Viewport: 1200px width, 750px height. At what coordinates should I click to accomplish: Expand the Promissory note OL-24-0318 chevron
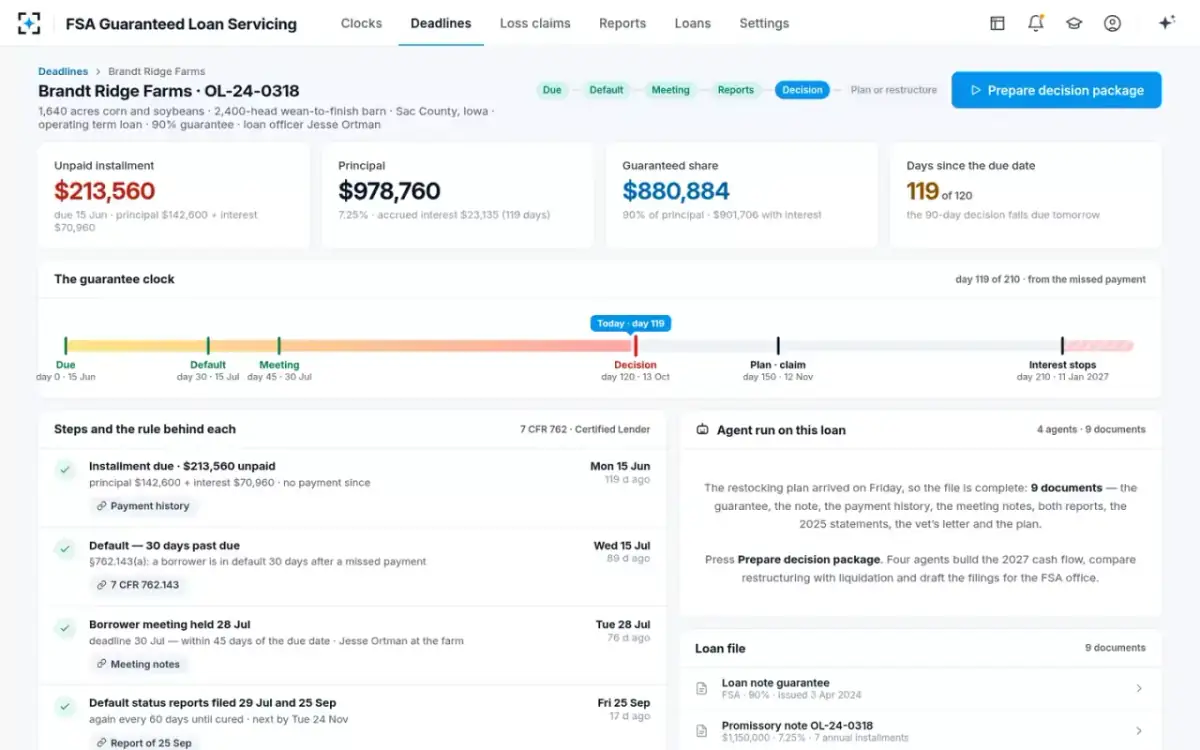(1139, 731)
